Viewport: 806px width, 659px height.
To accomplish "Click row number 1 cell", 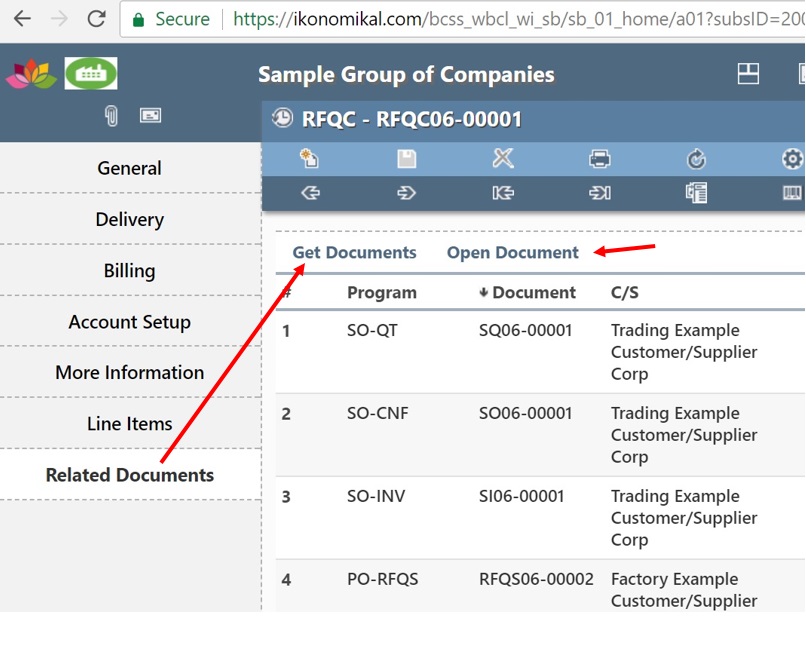I will pos(286,331).
